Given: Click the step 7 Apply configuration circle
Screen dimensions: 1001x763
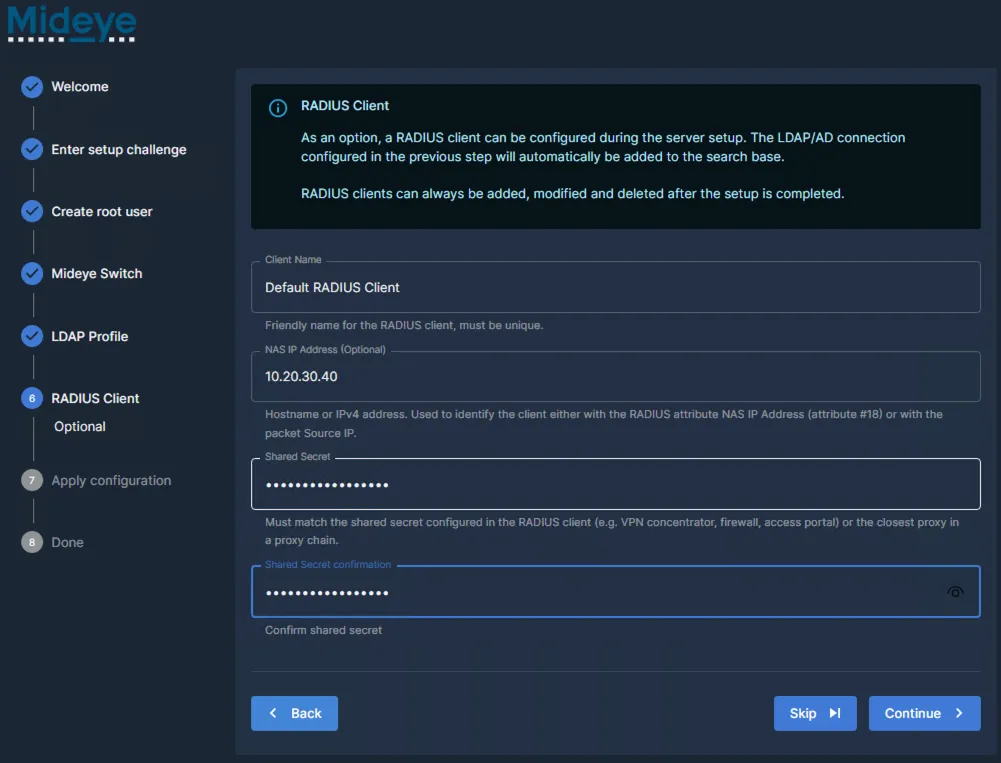Looking at the screenshot, I should coord(30,481).
